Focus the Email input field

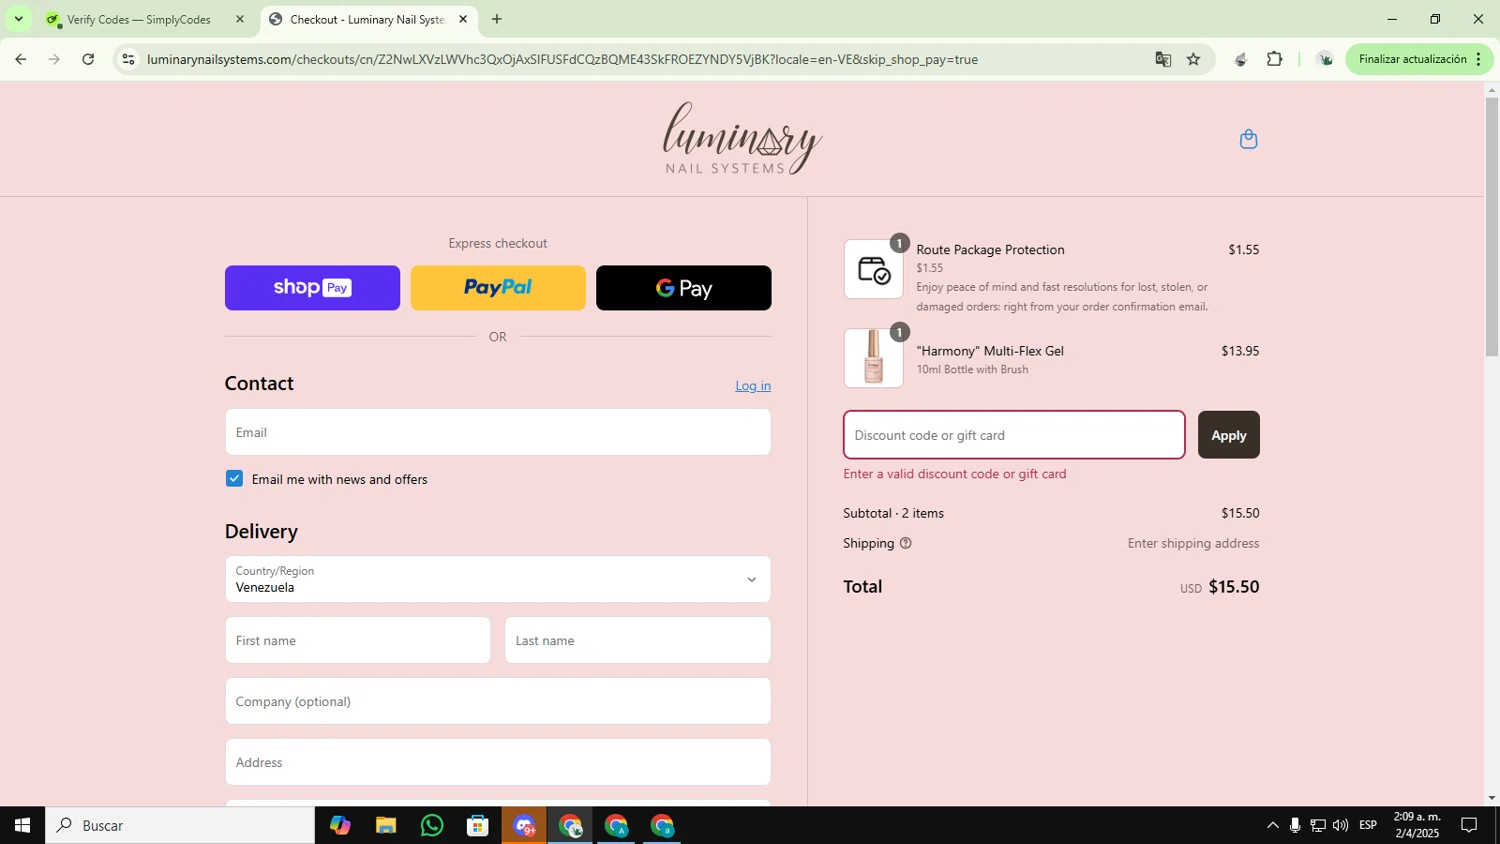point(498,432)
